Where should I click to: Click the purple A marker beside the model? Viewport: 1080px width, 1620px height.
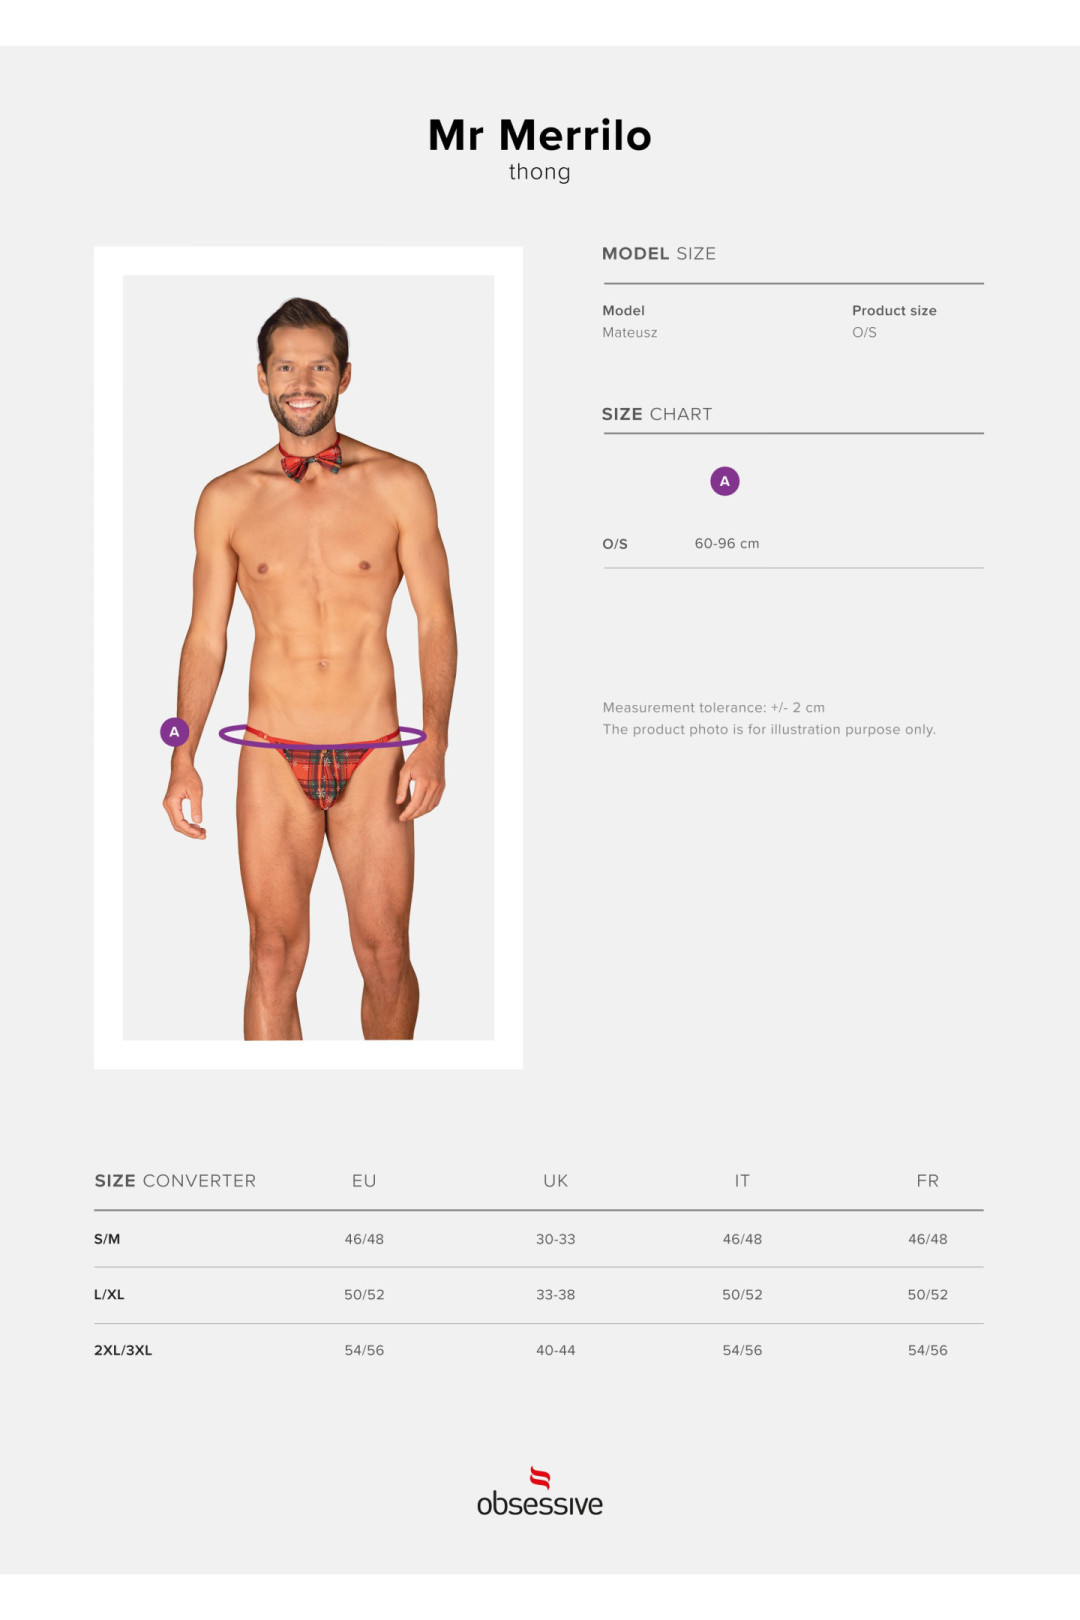click(x=174, y=732)
